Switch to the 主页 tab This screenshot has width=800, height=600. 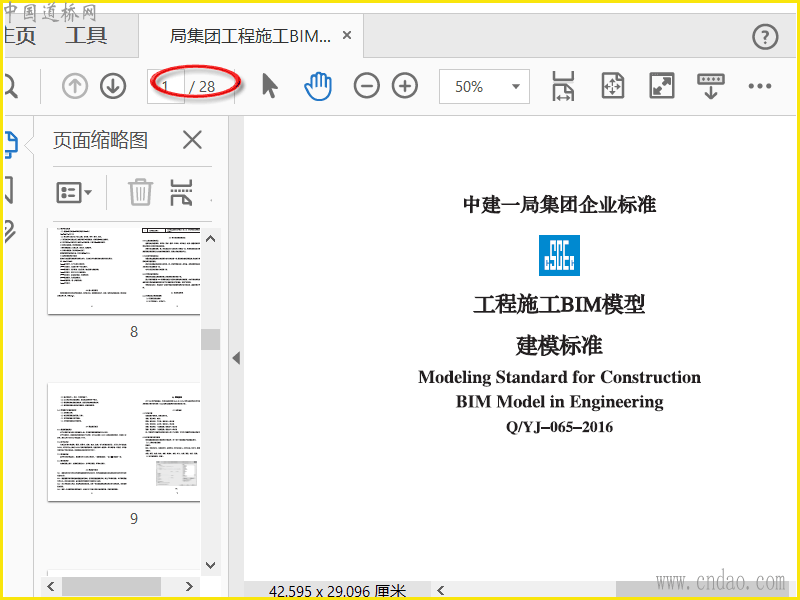[19, 36]
